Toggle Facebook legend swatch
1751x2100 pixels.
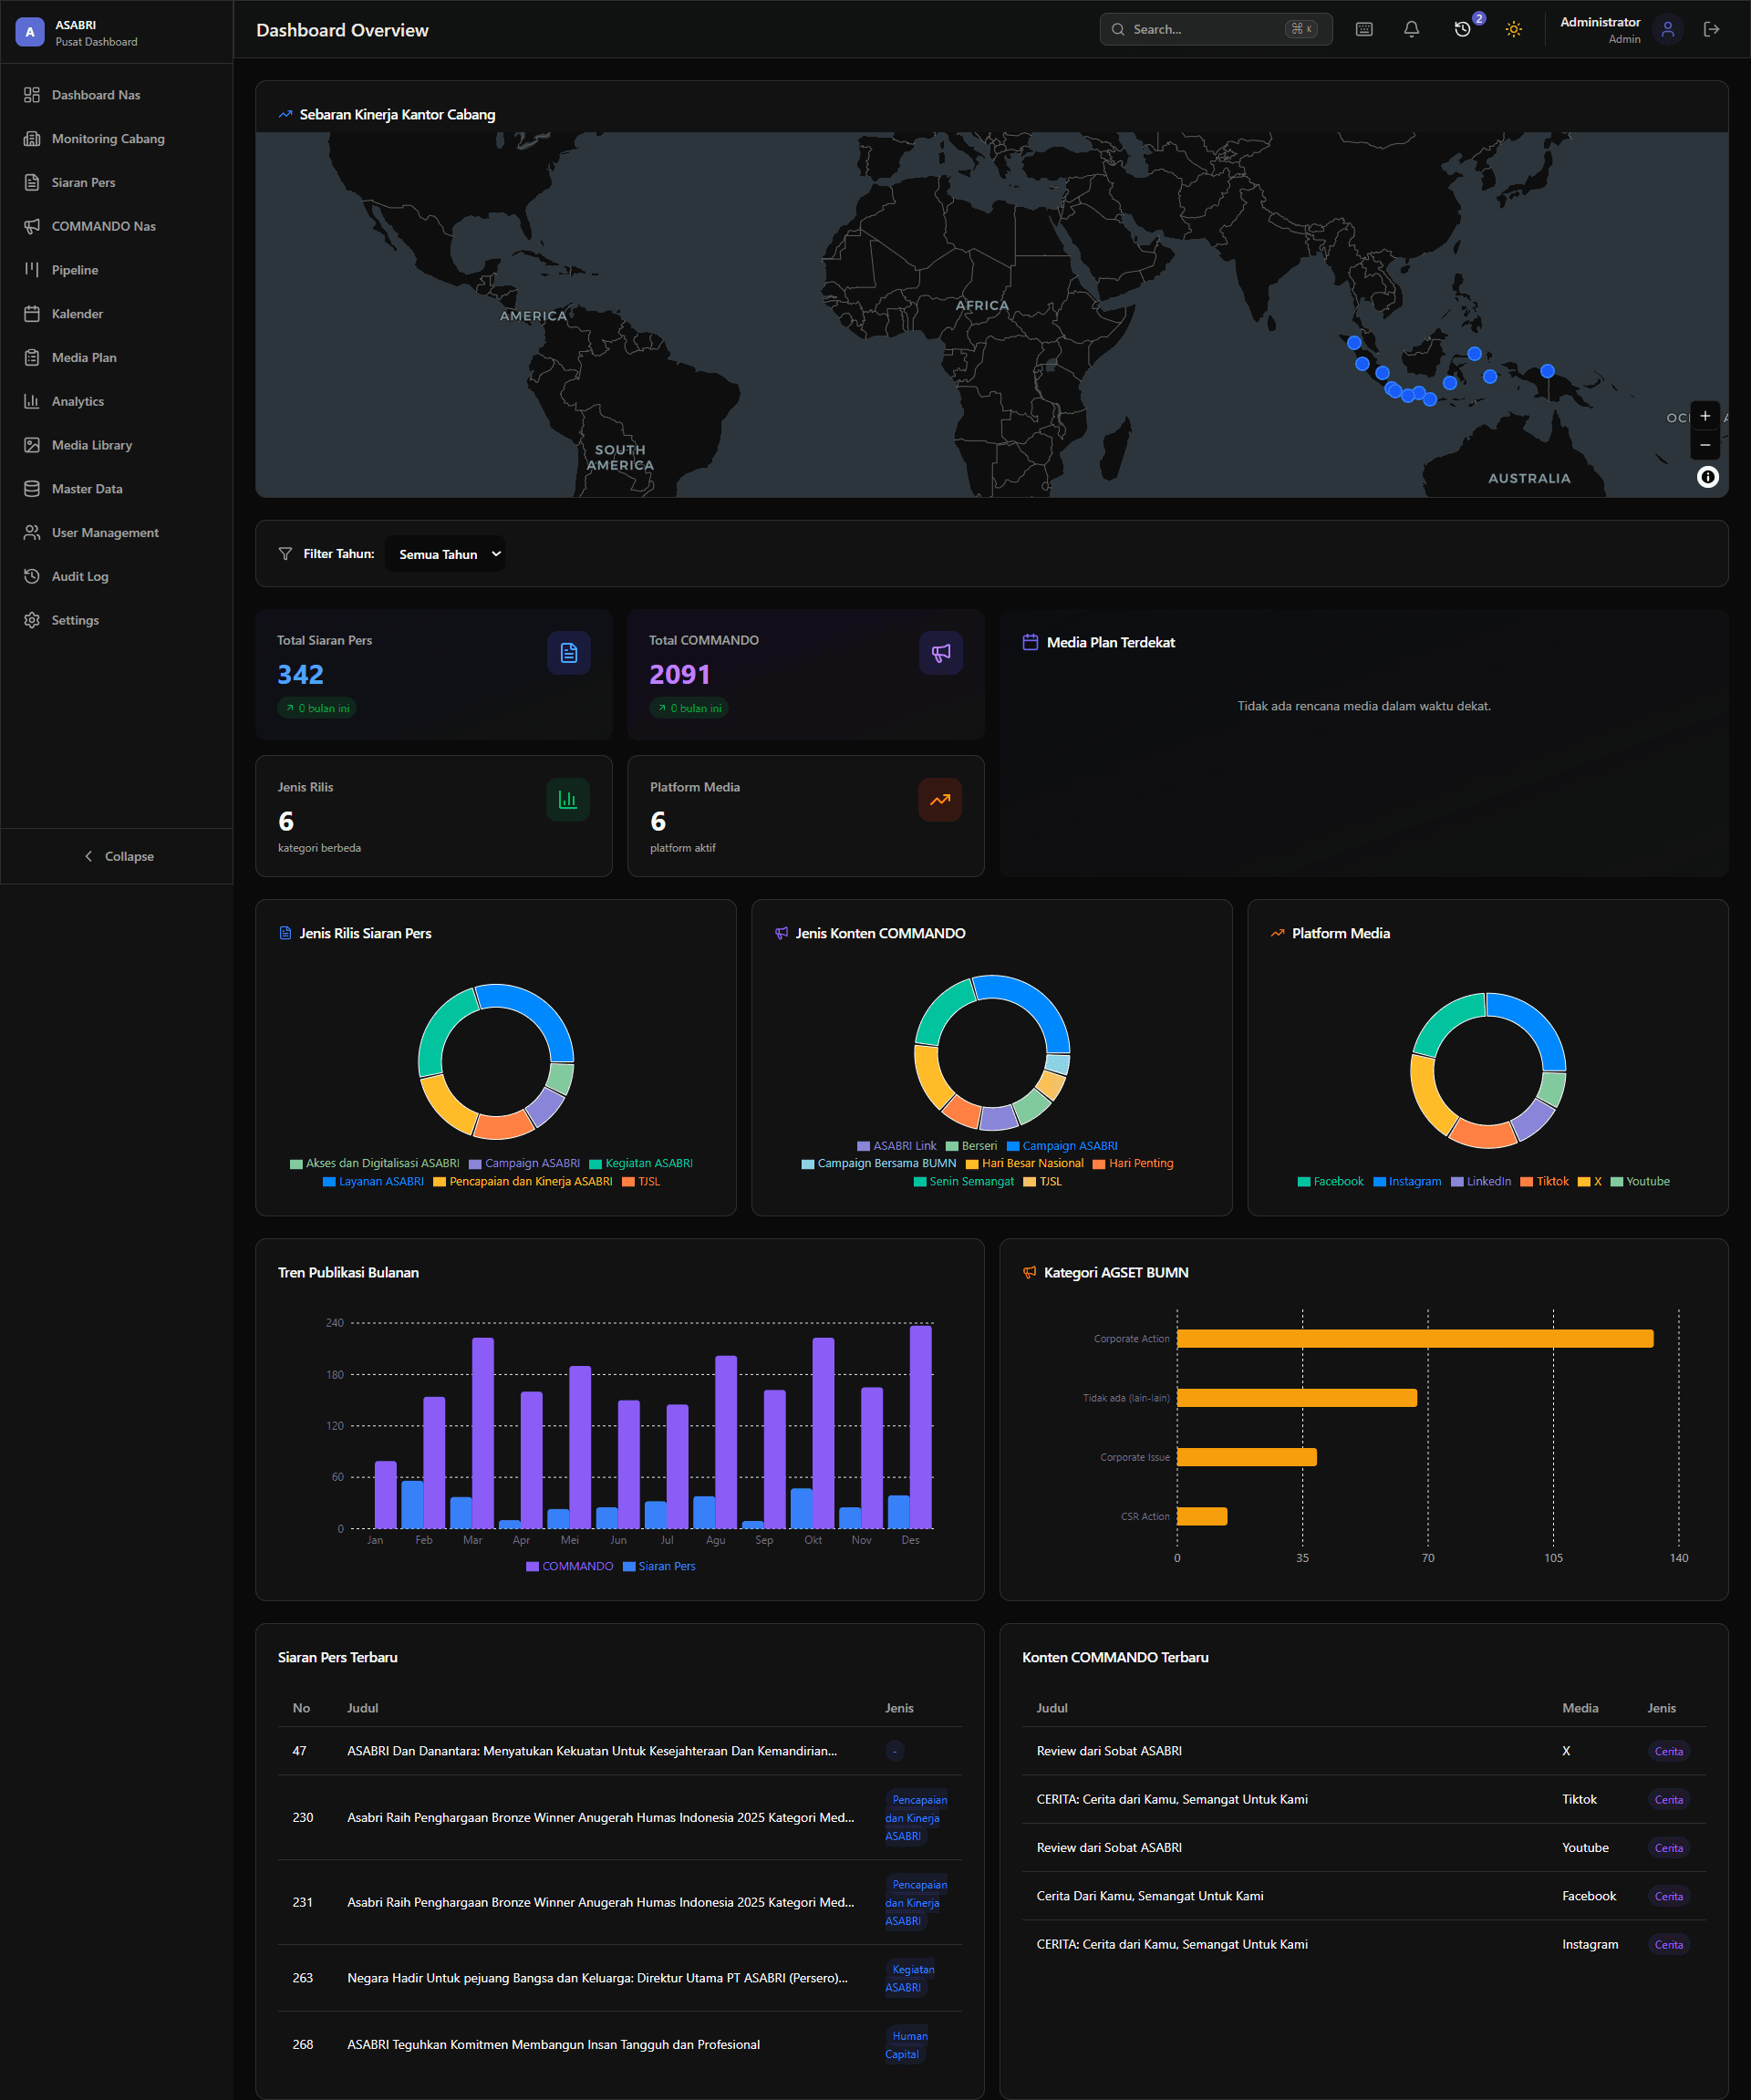pos(1304,1182)
